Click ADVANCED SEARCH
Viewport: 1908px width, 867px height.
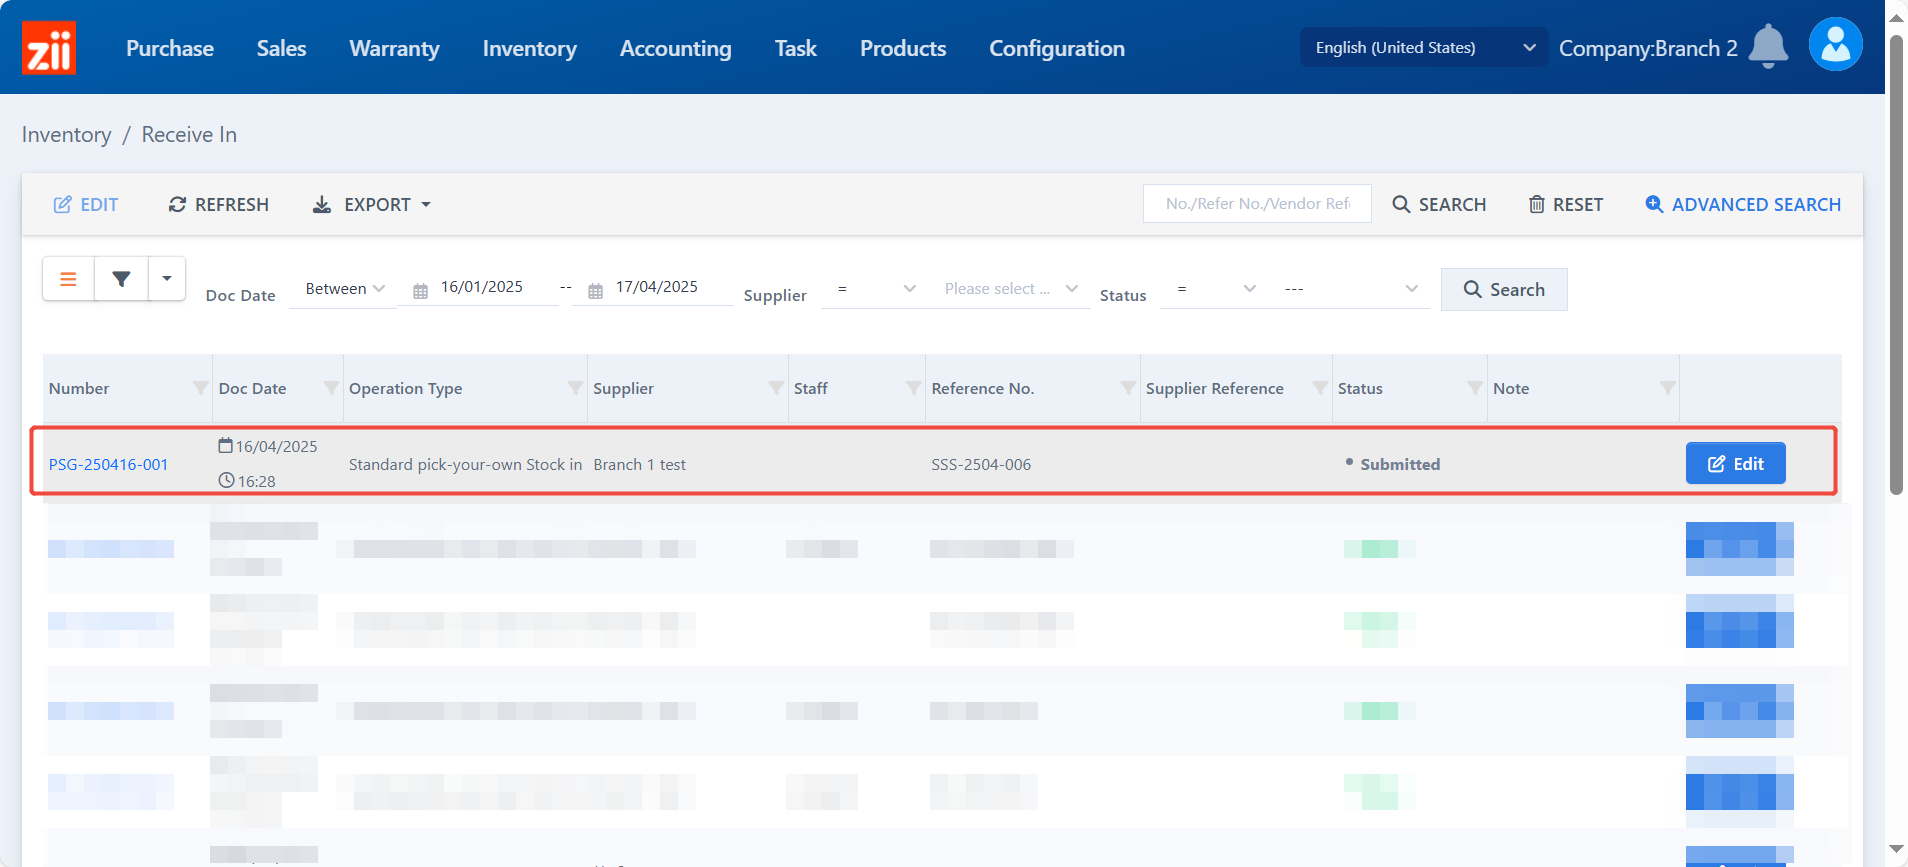click(x=1743, y=204)
